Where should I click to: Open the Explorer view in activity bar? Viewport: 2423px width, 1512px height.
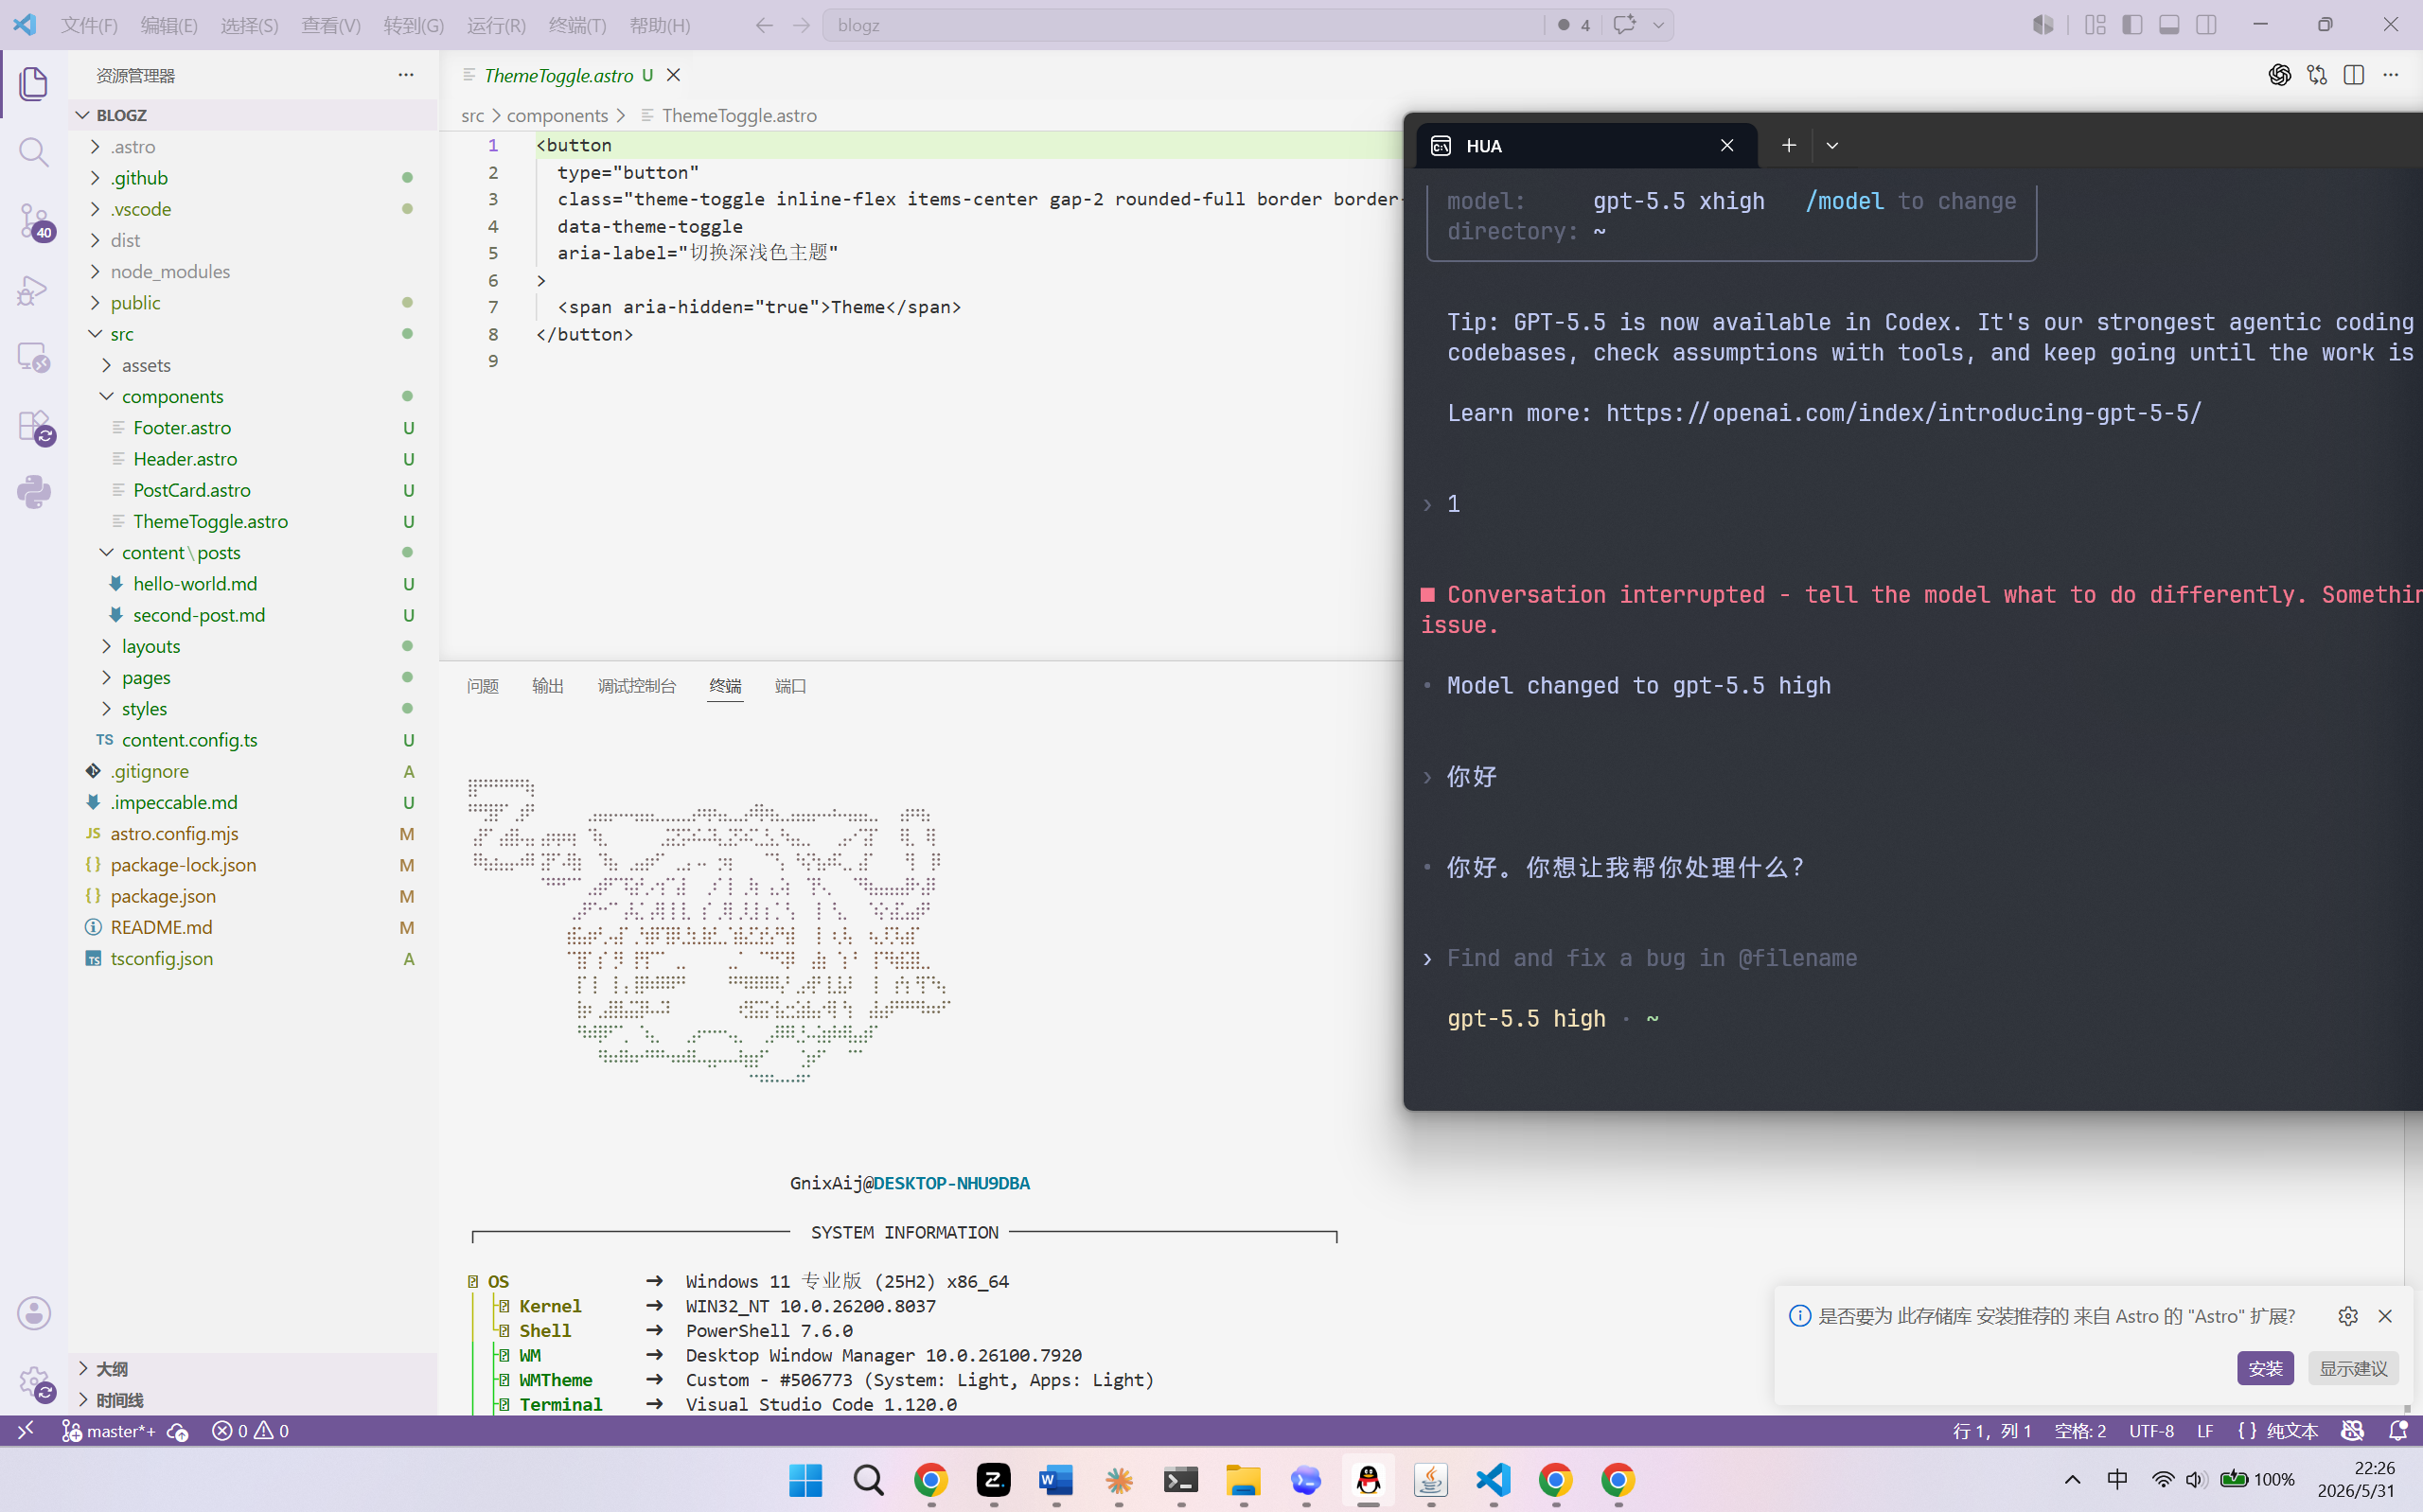tap(34, 83)
